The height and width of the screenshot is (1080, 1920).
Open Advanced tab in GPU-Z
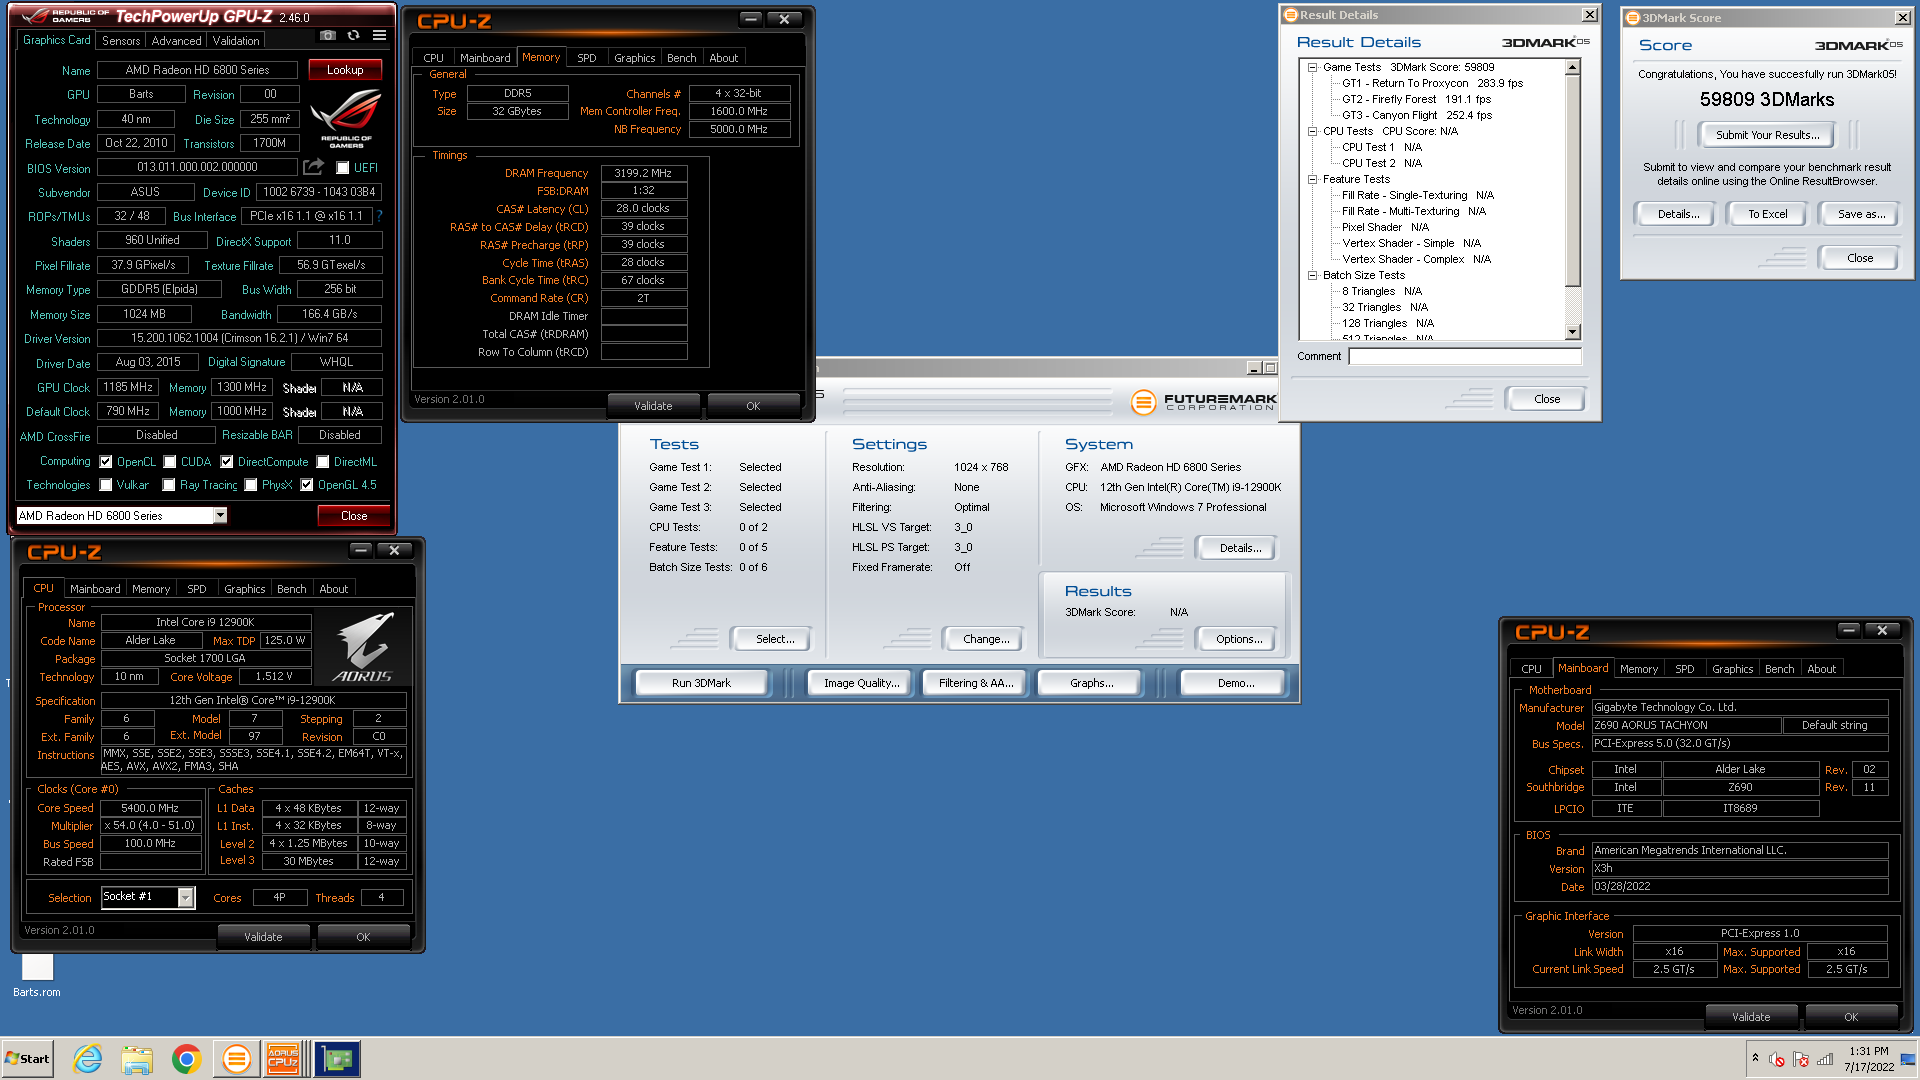pos(176,41)
